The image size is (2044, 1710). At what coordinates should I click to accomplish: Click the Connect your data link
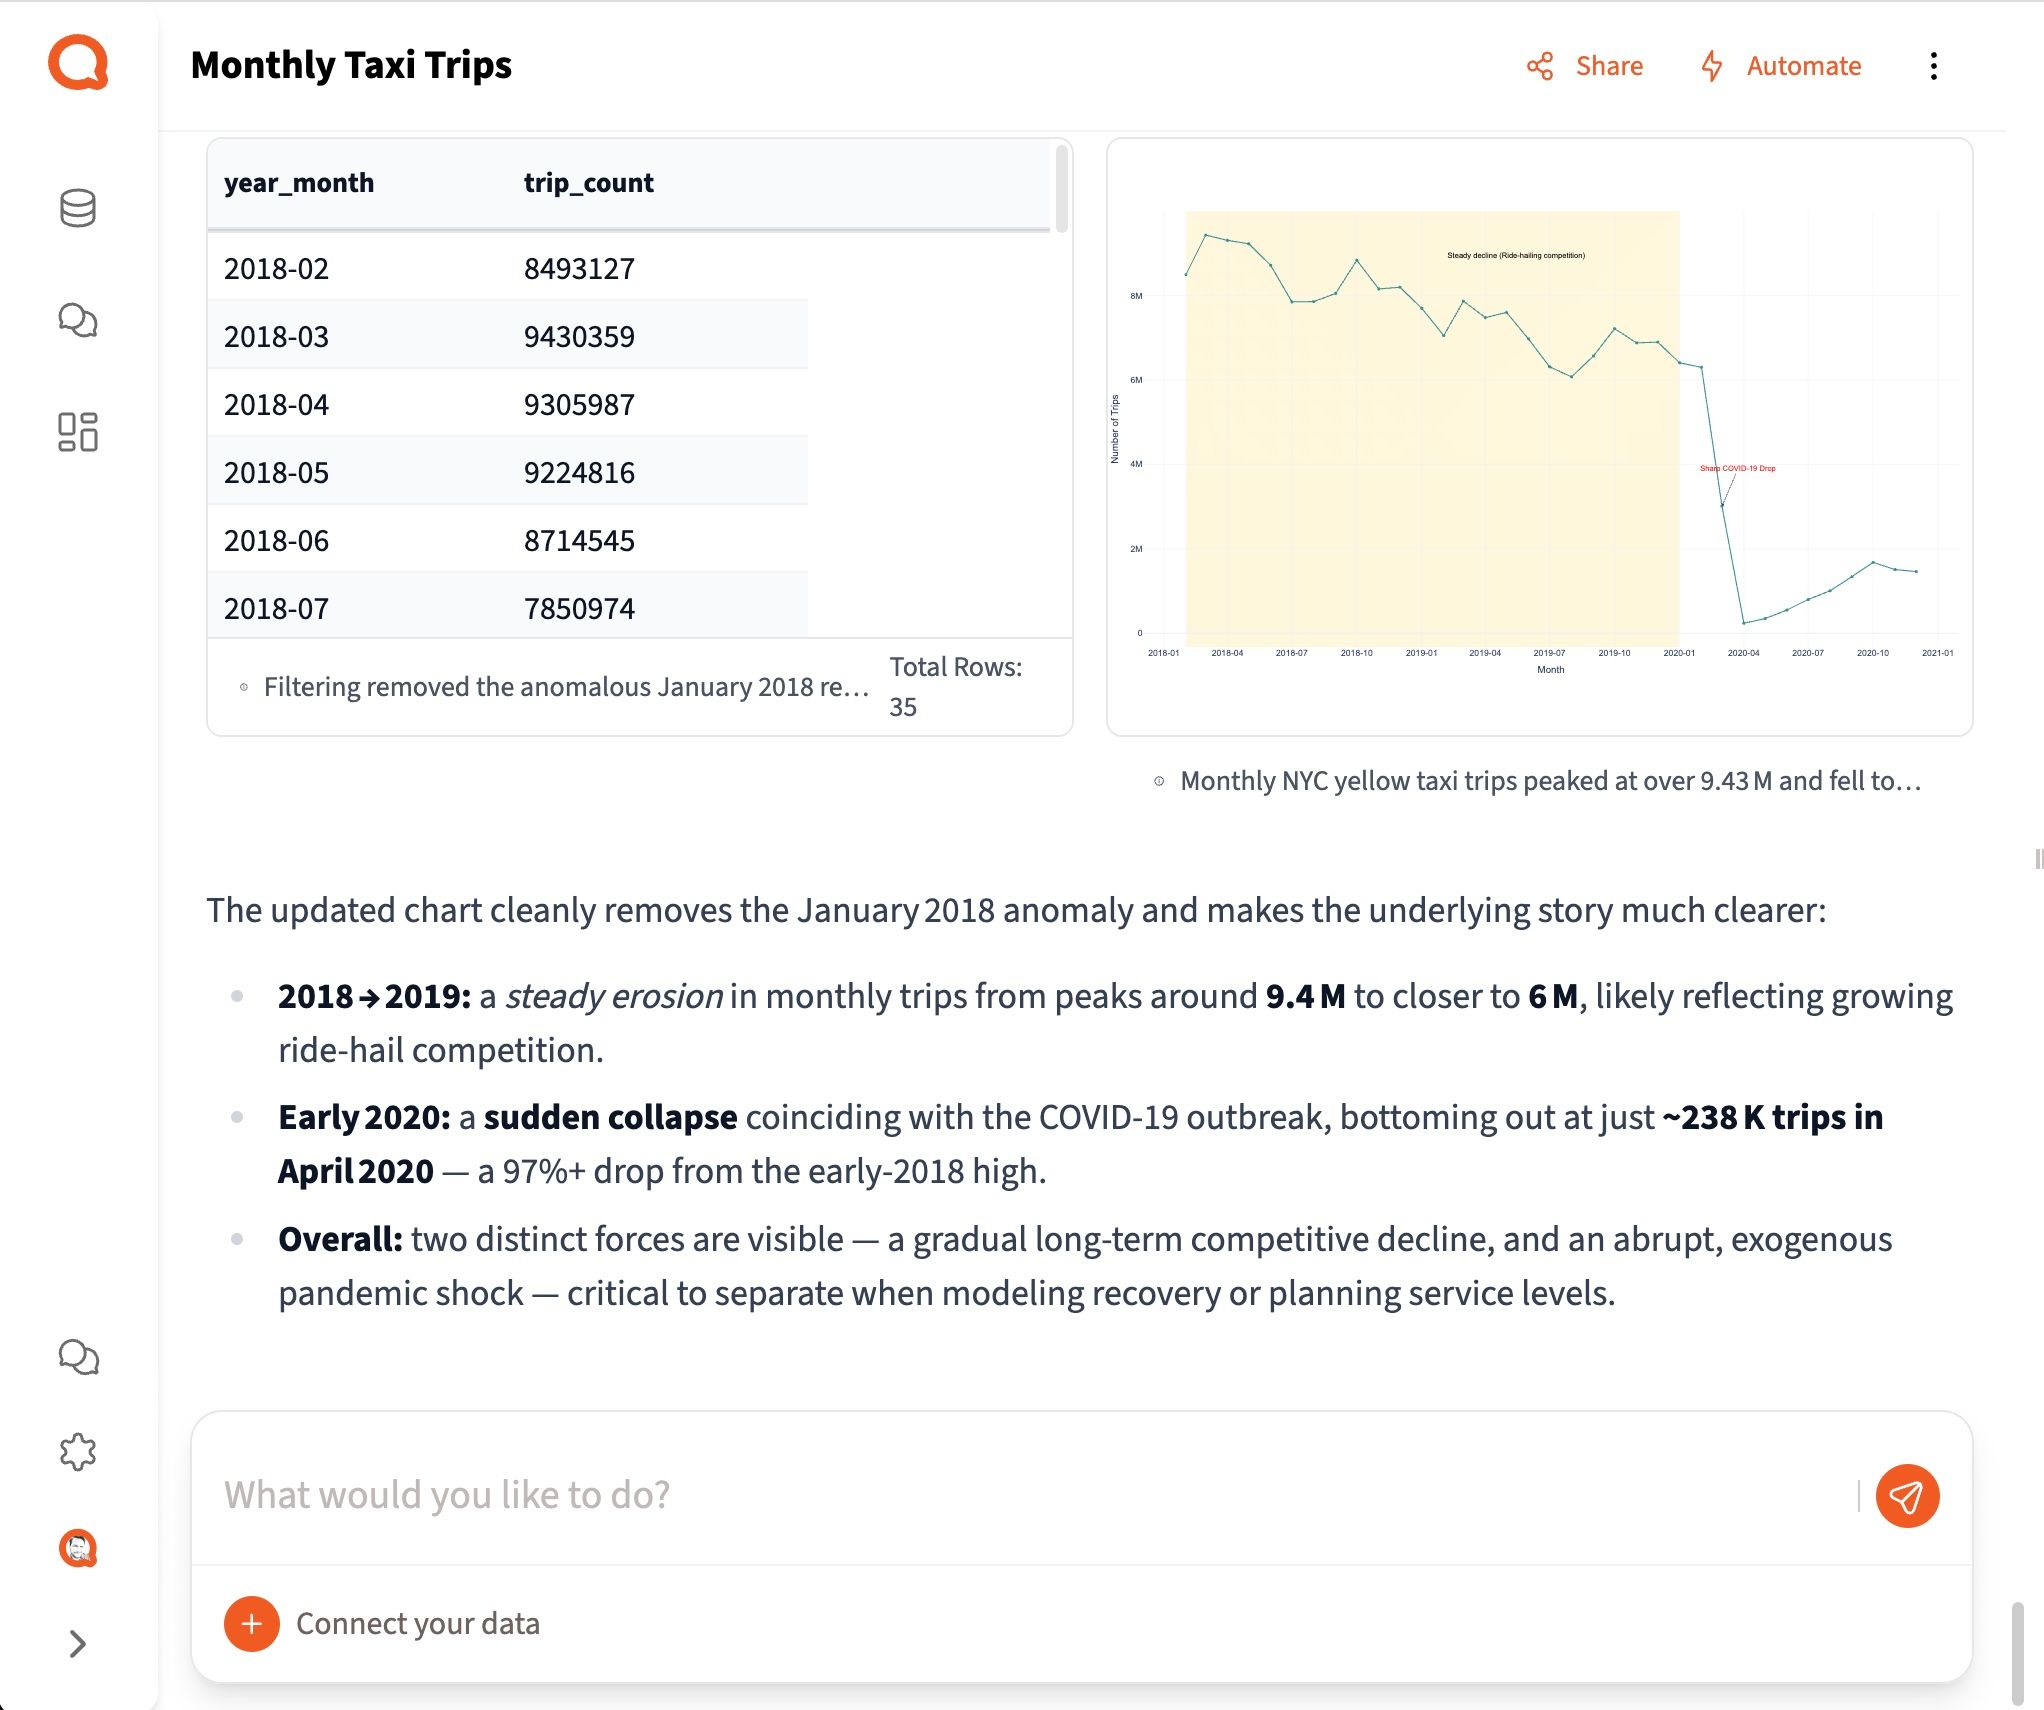[417, 1623]
